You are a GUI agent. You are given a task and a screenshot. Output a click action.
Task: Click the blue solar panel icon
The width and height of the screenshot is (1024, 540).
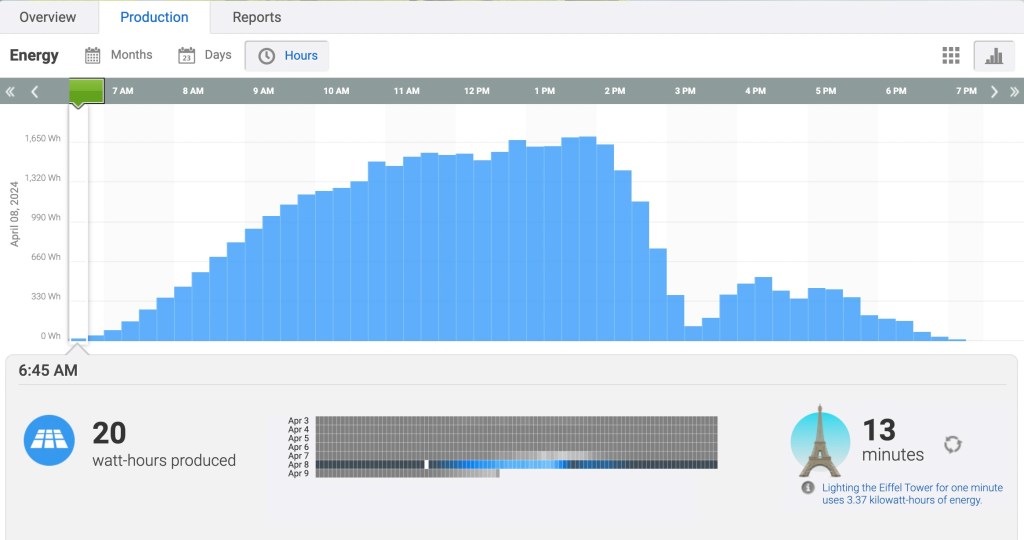[49, 441]
